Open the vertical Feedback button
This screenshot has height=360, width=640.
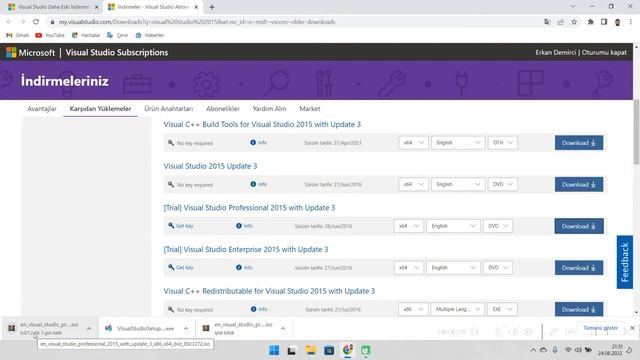[625, 262]
